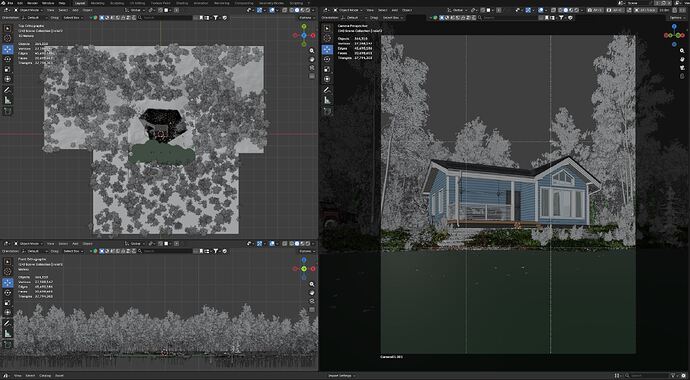Open Options dropdown in the top viewport
This screenshot has height=380, width=690.
tap(306, 18)
